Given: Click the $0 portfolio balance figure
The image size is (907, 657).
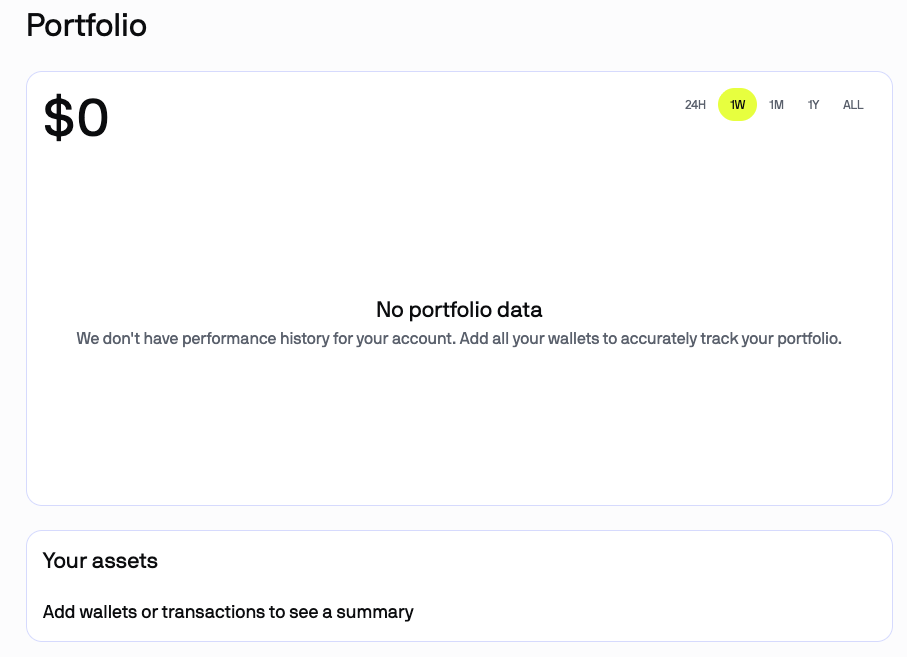Looking at the screenshot, I should click(73, 118).
